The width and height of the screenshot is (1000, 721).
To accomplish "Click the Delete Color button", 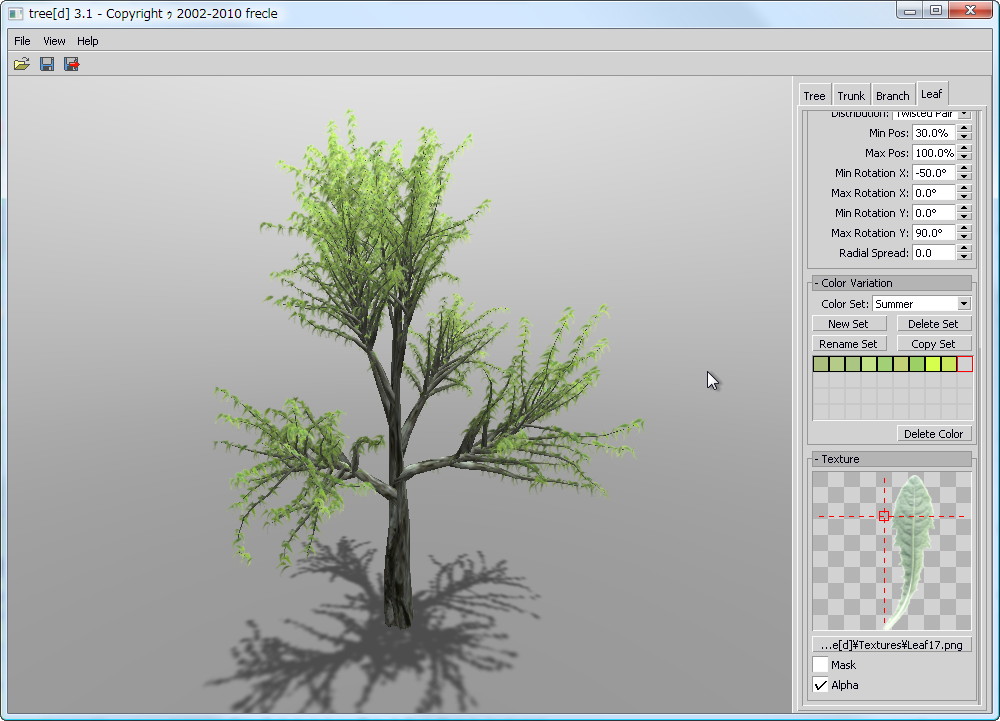I will (934, 434).
